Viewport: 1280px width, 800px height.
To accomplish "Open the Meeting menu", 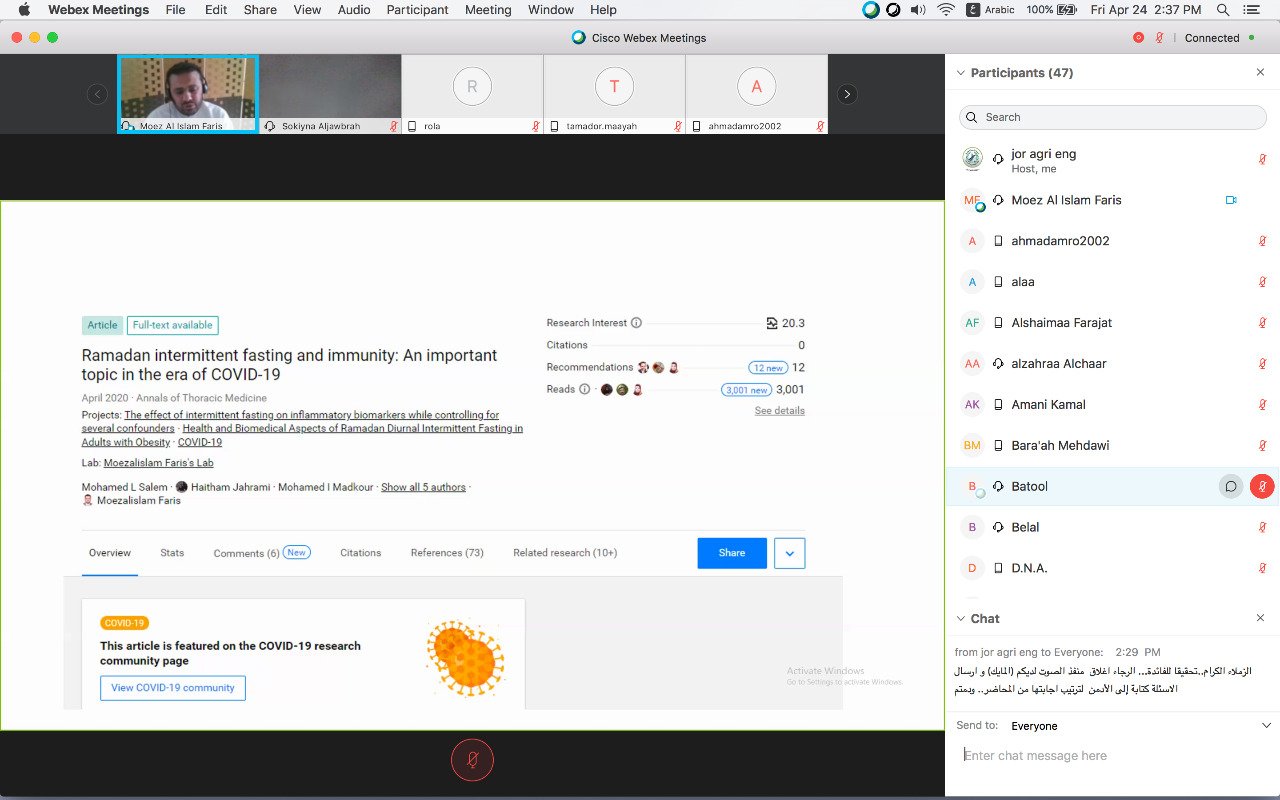I will click(x=488, y=10).
